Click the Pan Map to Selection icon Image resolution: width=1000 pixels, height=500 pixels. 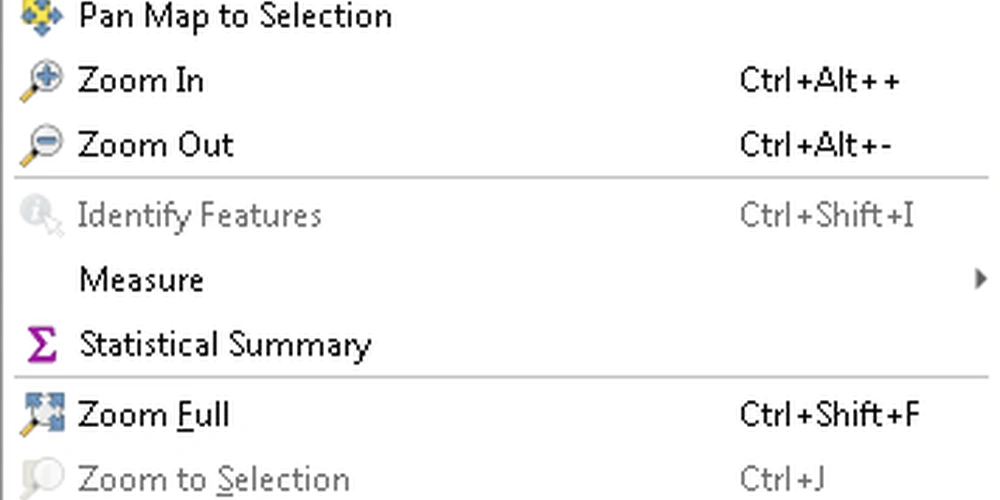pyautogui.click(x=42, y=16)
